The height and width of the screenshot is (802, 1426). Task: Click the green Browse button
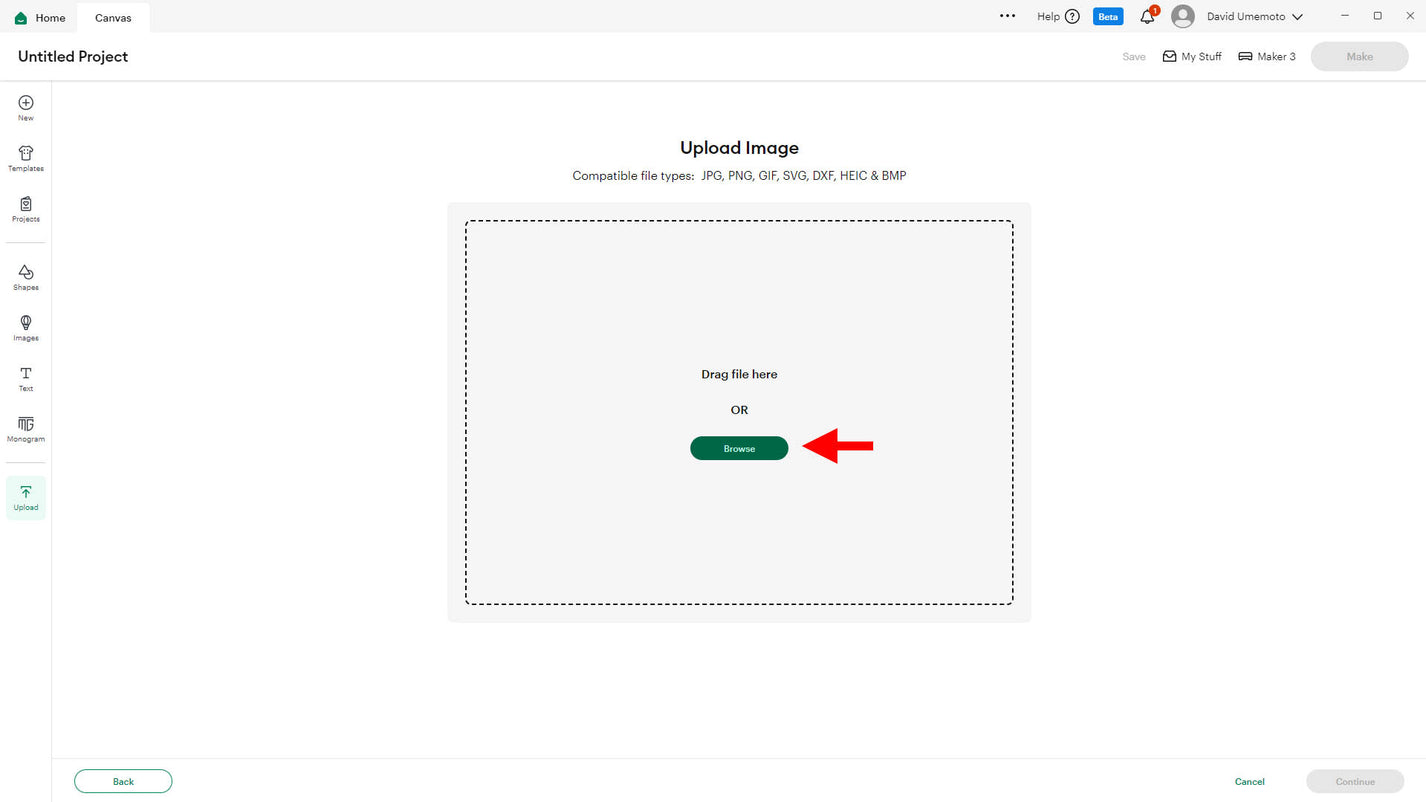tap(739, 449)
